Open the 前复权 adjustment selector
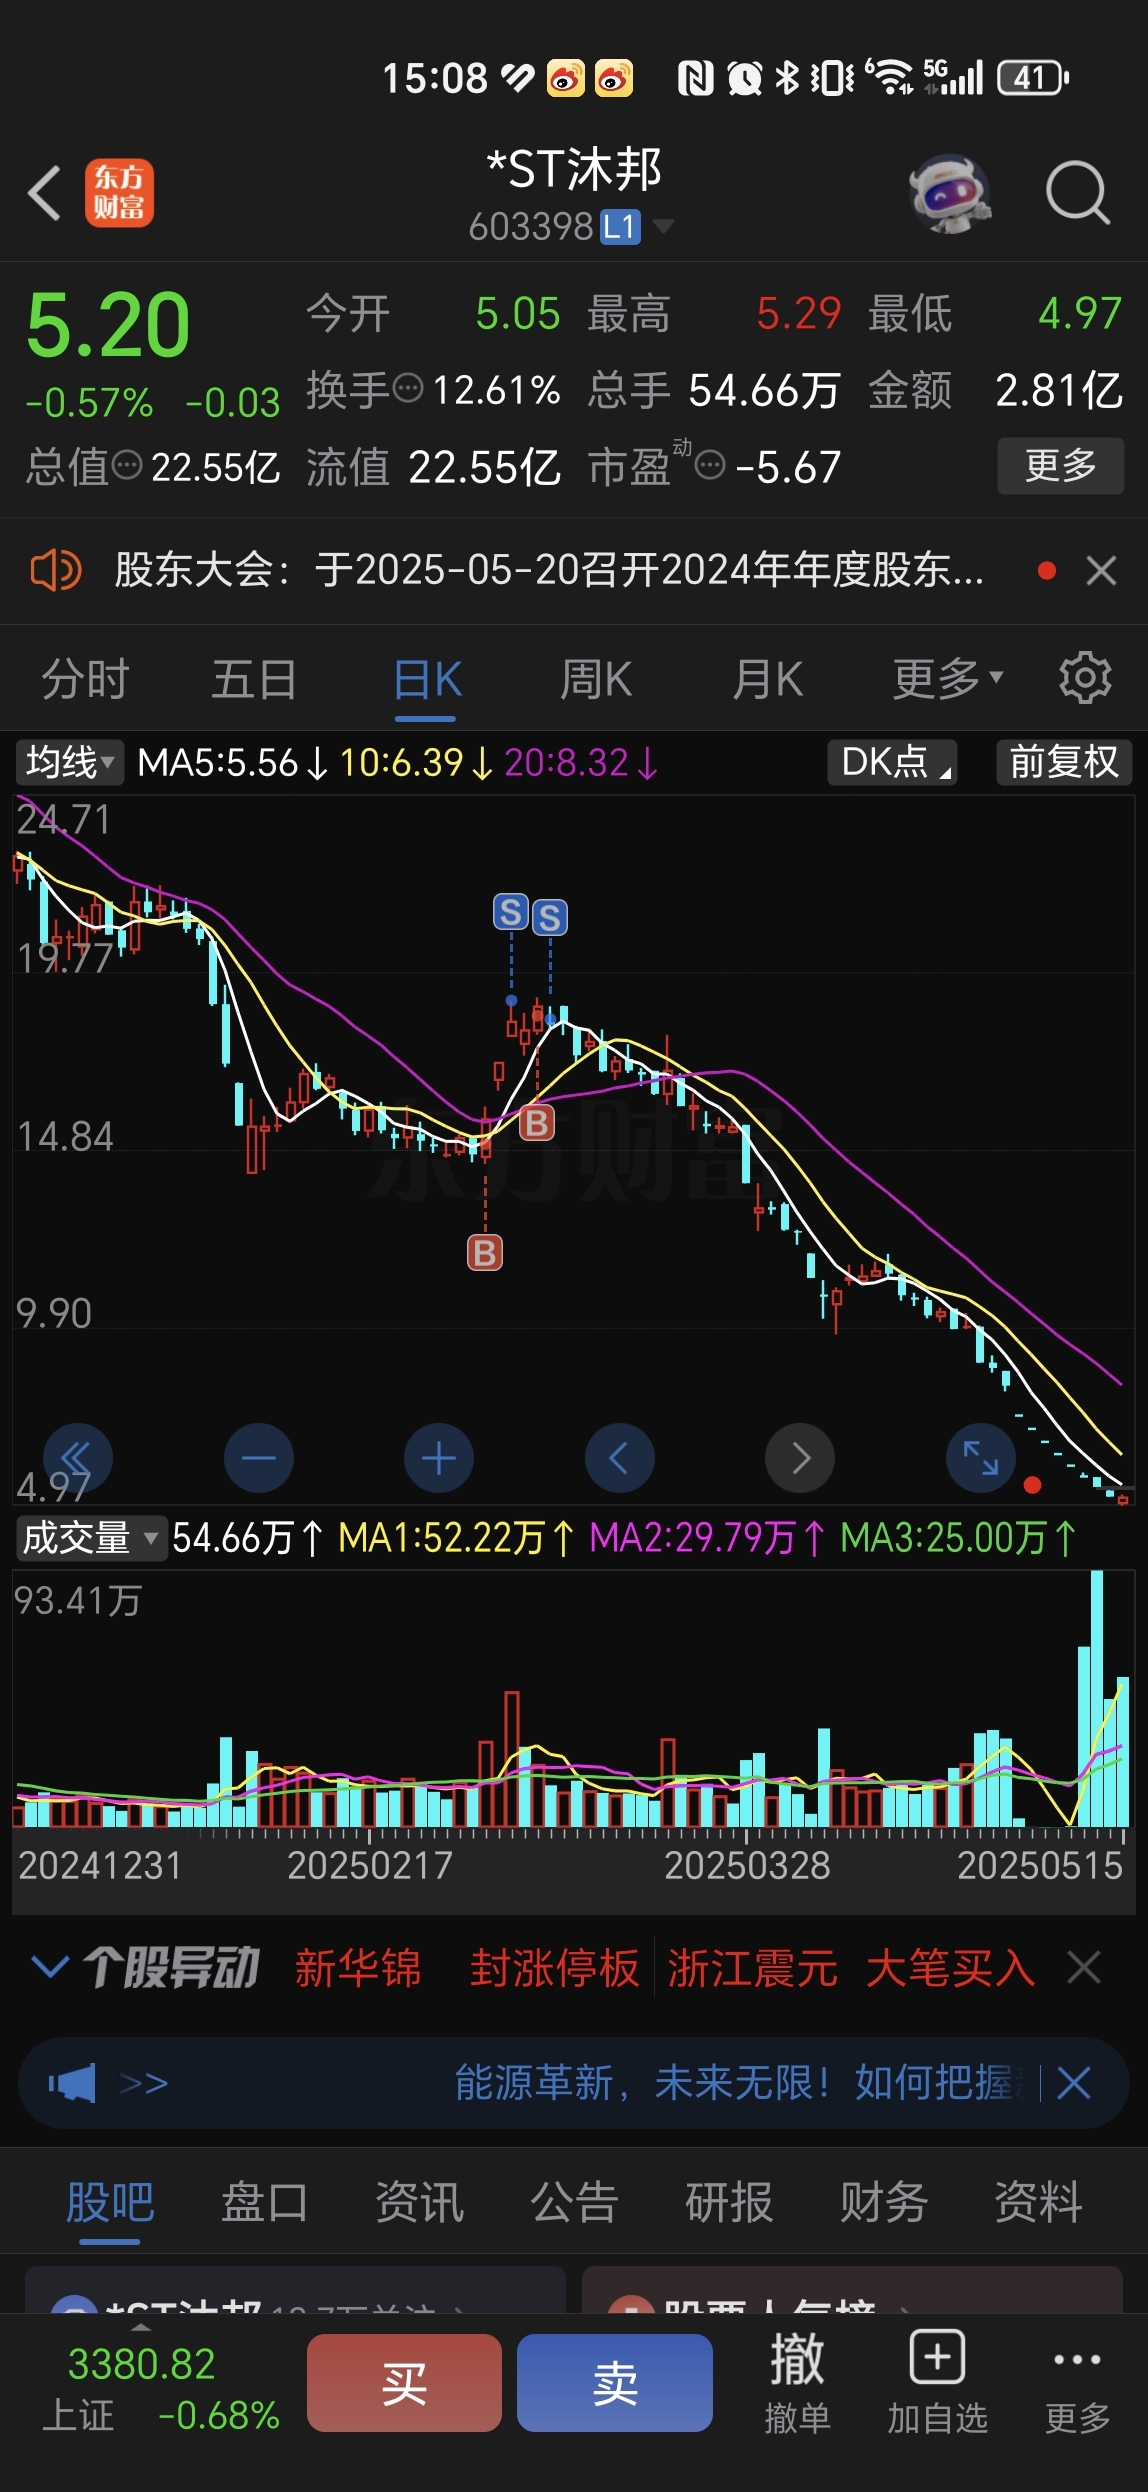The width and height of the screenshot is (1148, 2492). click(1064, 762)
